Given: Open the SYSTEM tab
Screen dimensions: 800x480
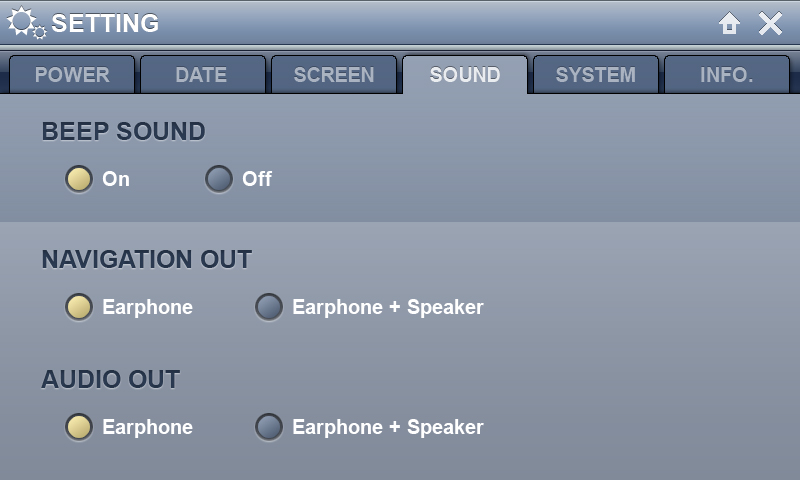Looking at the screenshot, I should click(x=595, y=74).
